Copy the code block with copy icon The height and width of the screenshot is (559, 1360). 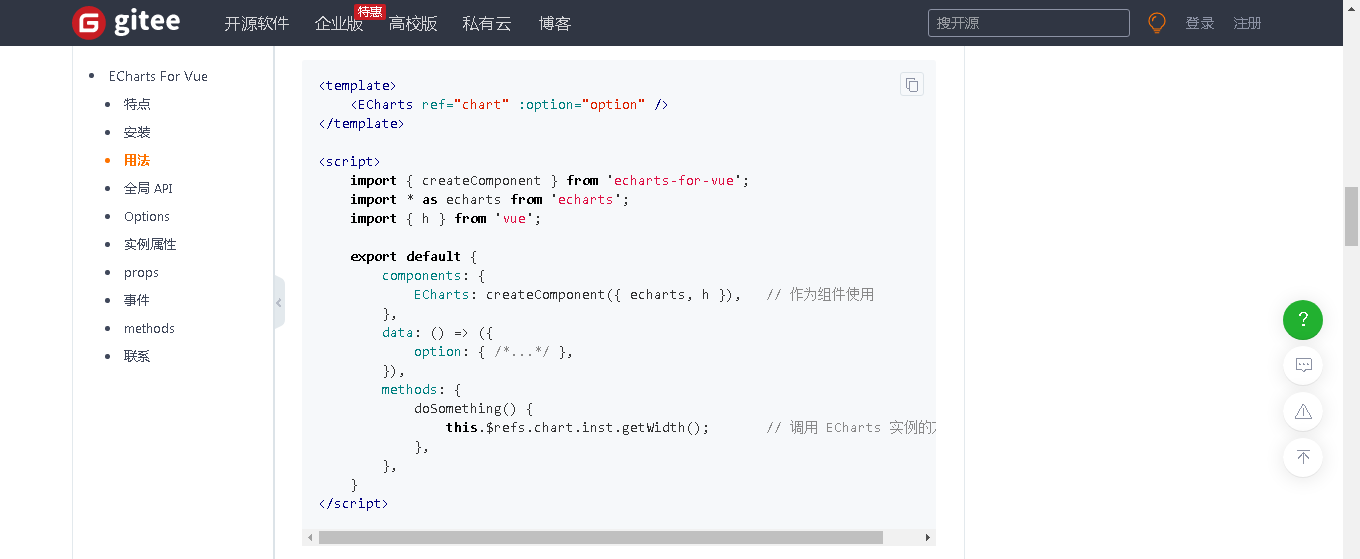tap(911, 85)
